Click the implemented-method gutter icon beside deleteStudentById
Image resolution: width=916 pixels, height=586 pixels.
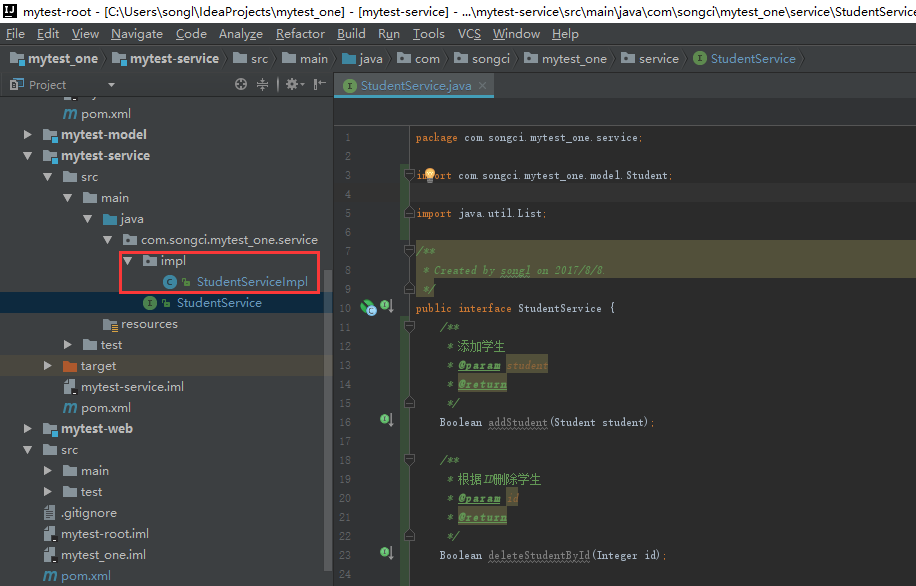click(386, 553)
